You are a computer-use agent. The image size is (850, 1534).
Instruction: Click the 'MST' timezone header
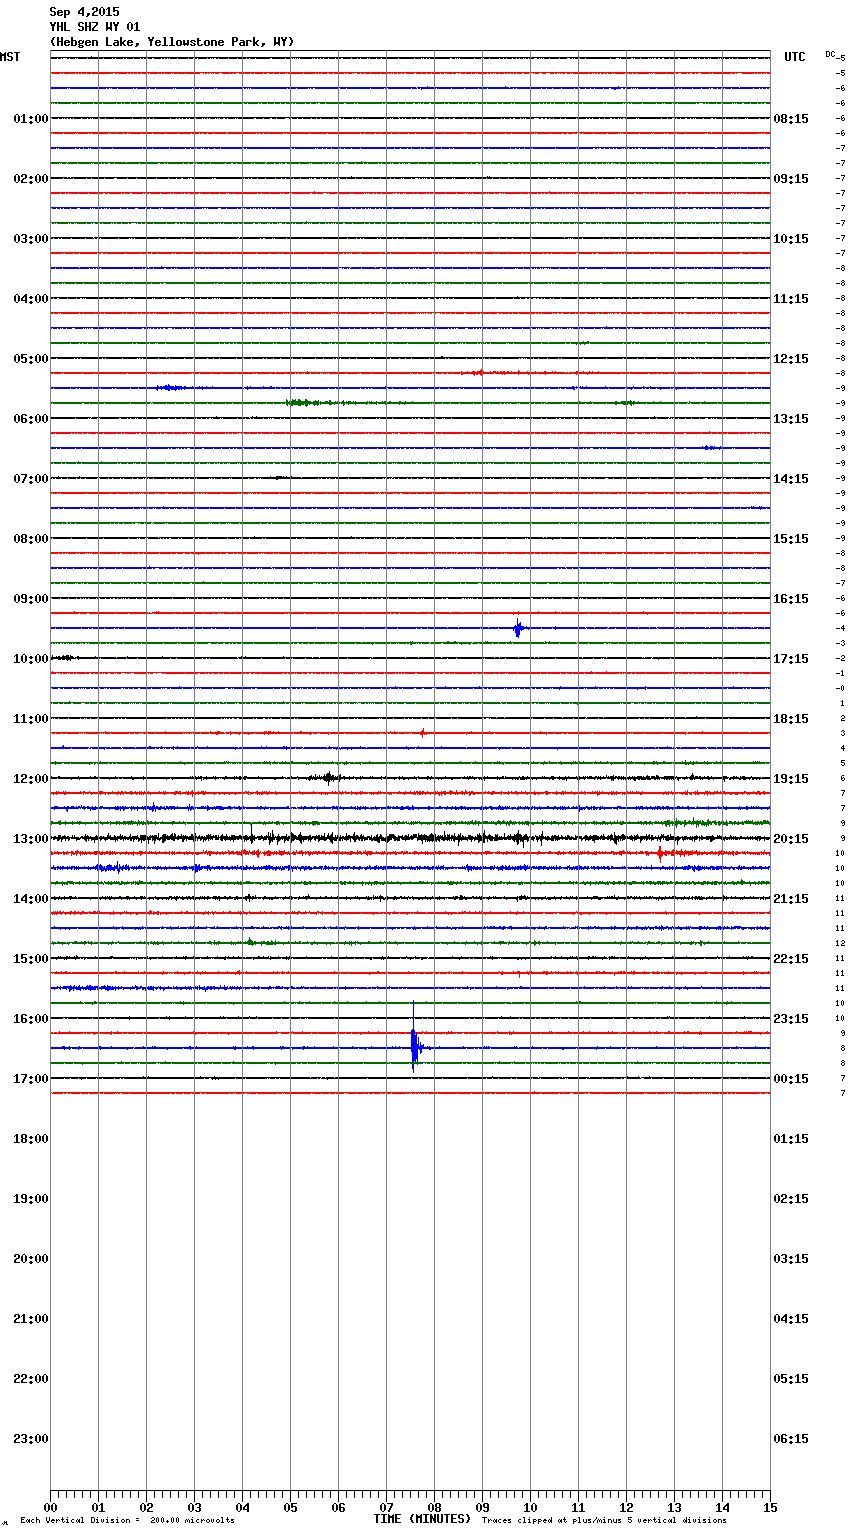(10, 57)
